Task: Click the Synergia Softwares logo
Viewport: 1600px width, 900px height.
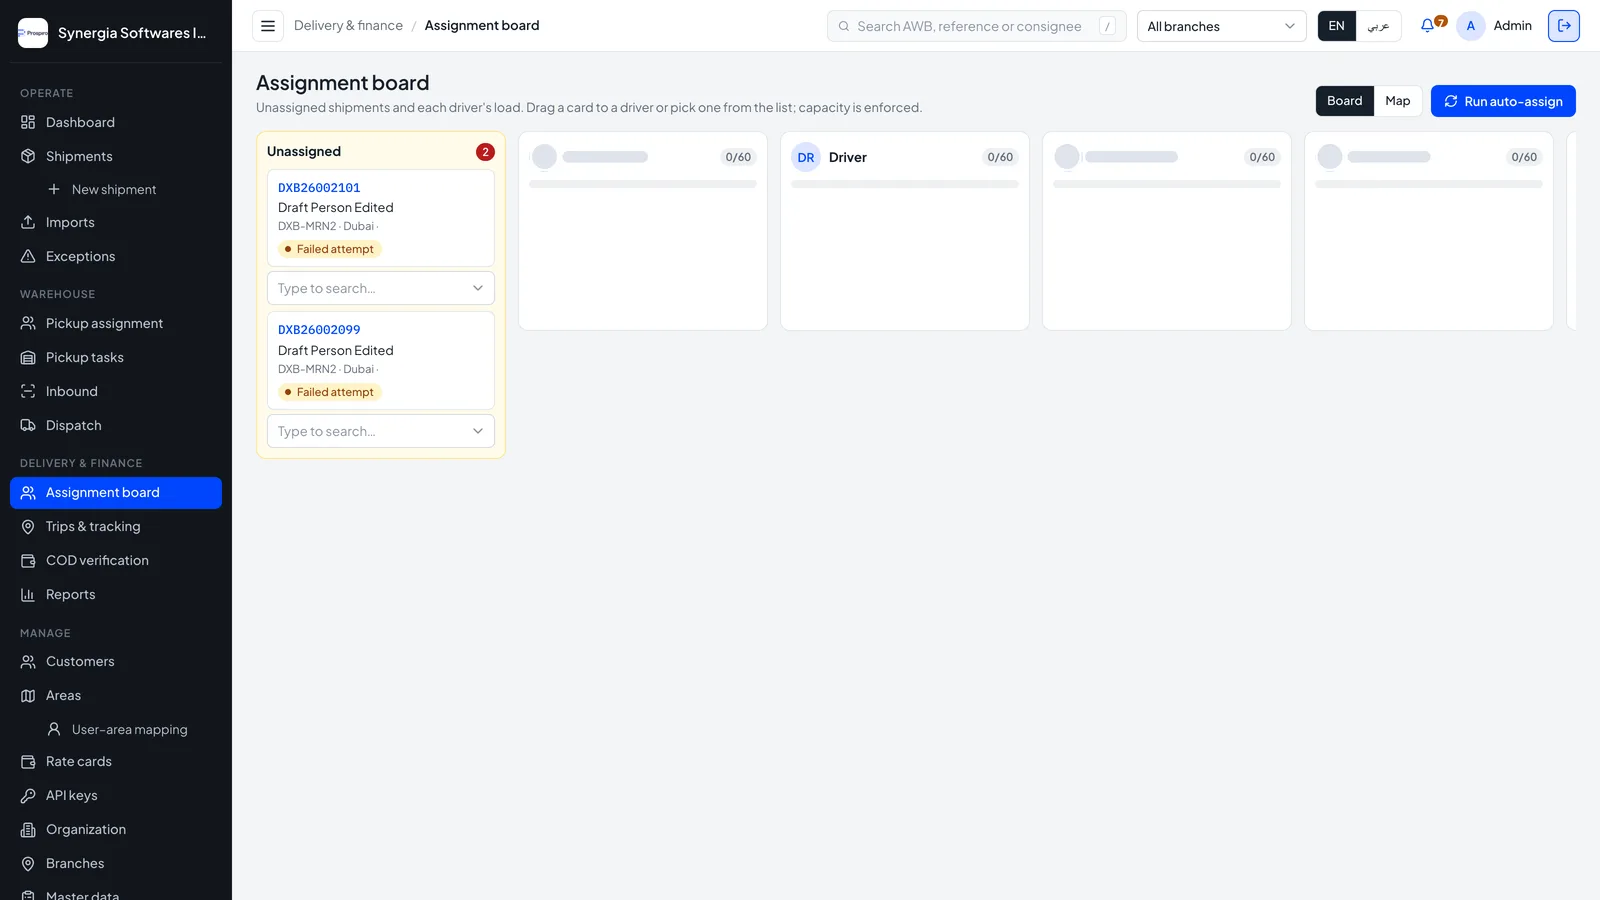Action: coord(33,33)
